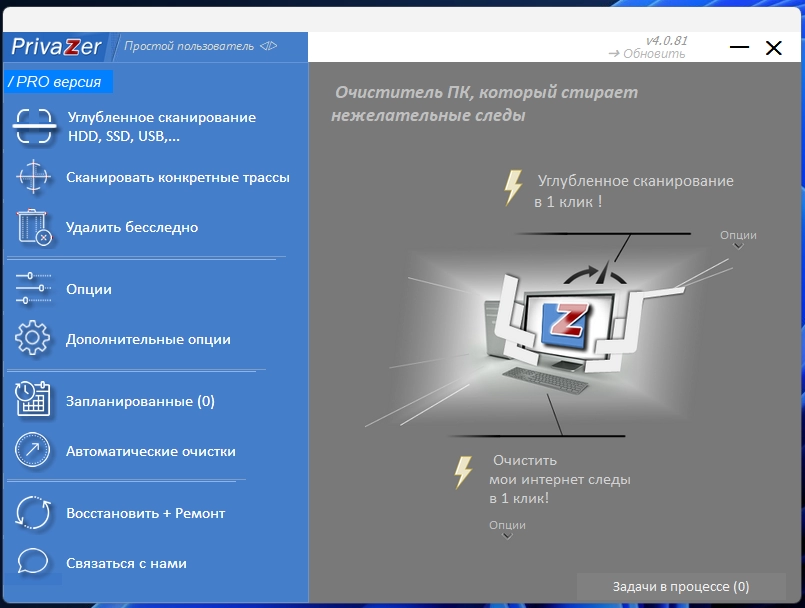Image resolution: width=805 pixels, height=608 pixels.
Task: Click the crosshair scan specific traces icon
Action: point(33,177)
